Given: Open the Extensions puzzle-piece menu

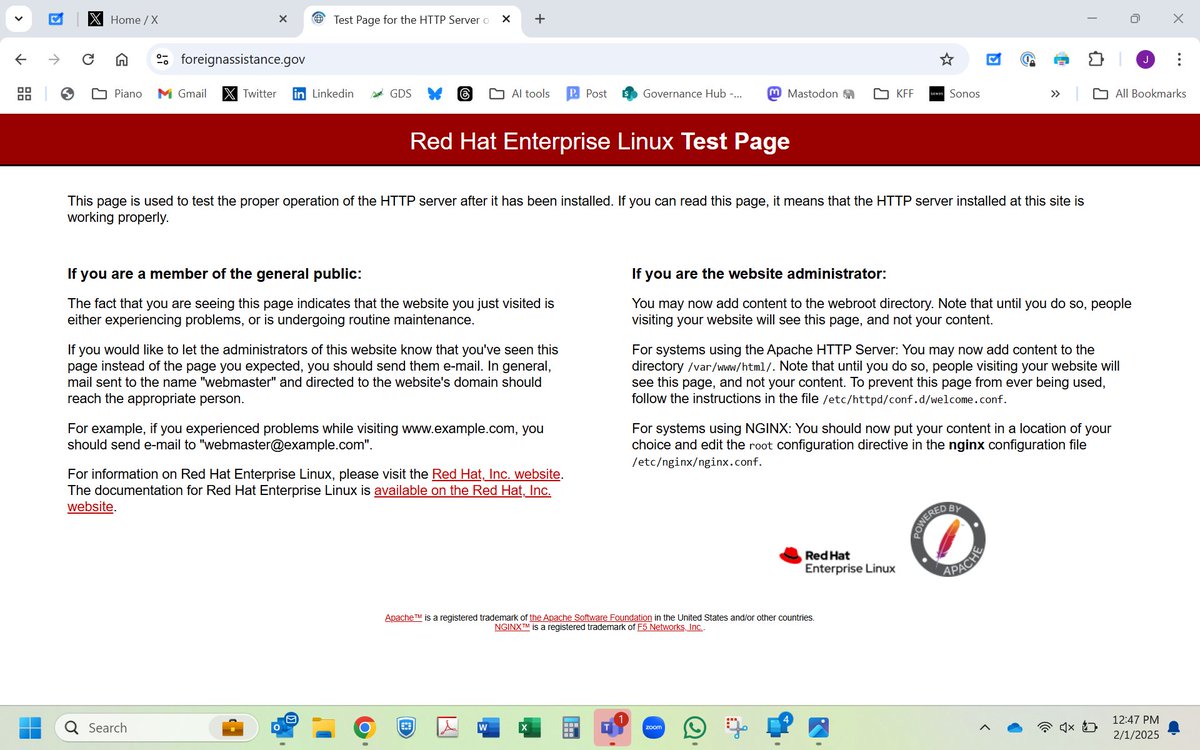Looking at the screenshot, I should point(1096,59).
